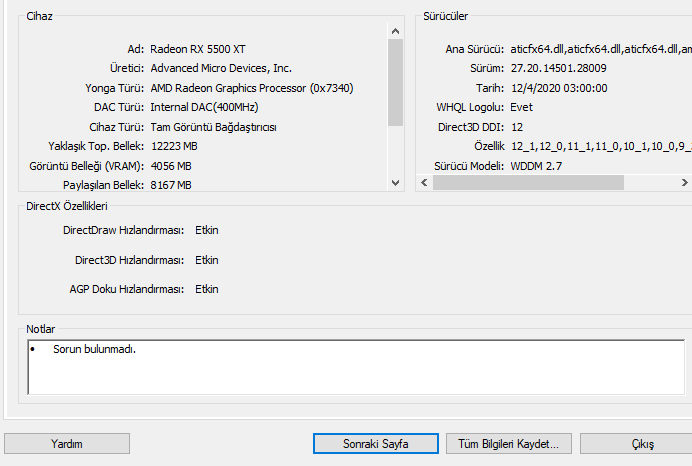Click the 'DirectX Özellikleri' group heading

click(67, 206)
